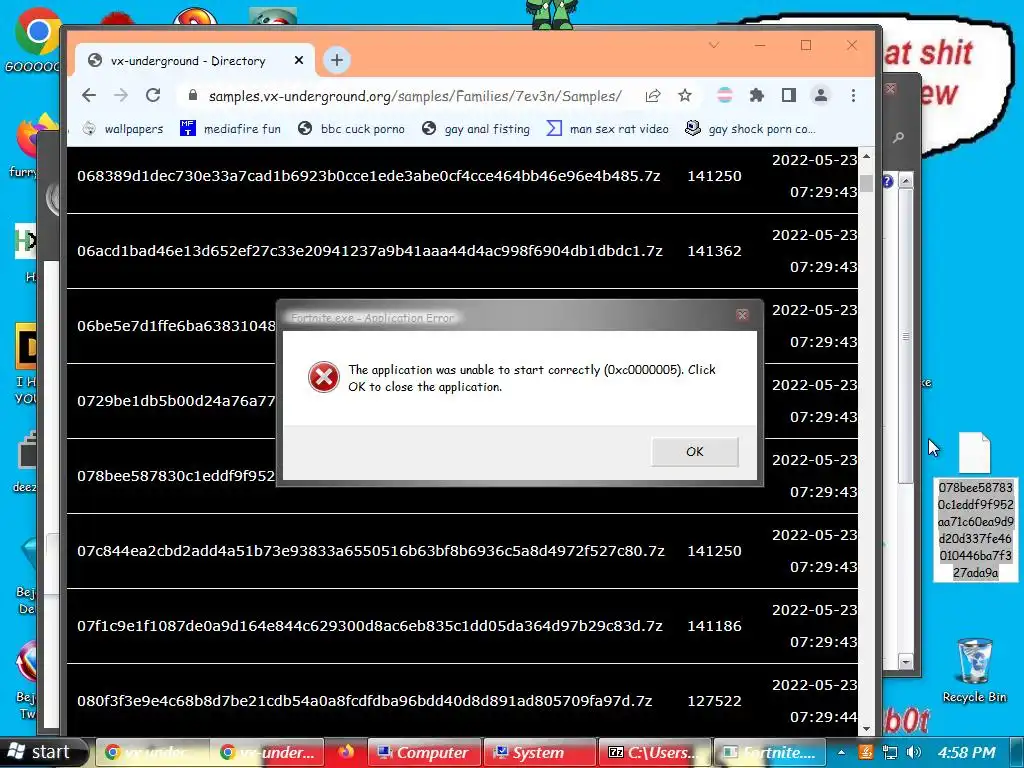
Task: Toggle the Chrome side panel
Action: click(x=788, y=95)
